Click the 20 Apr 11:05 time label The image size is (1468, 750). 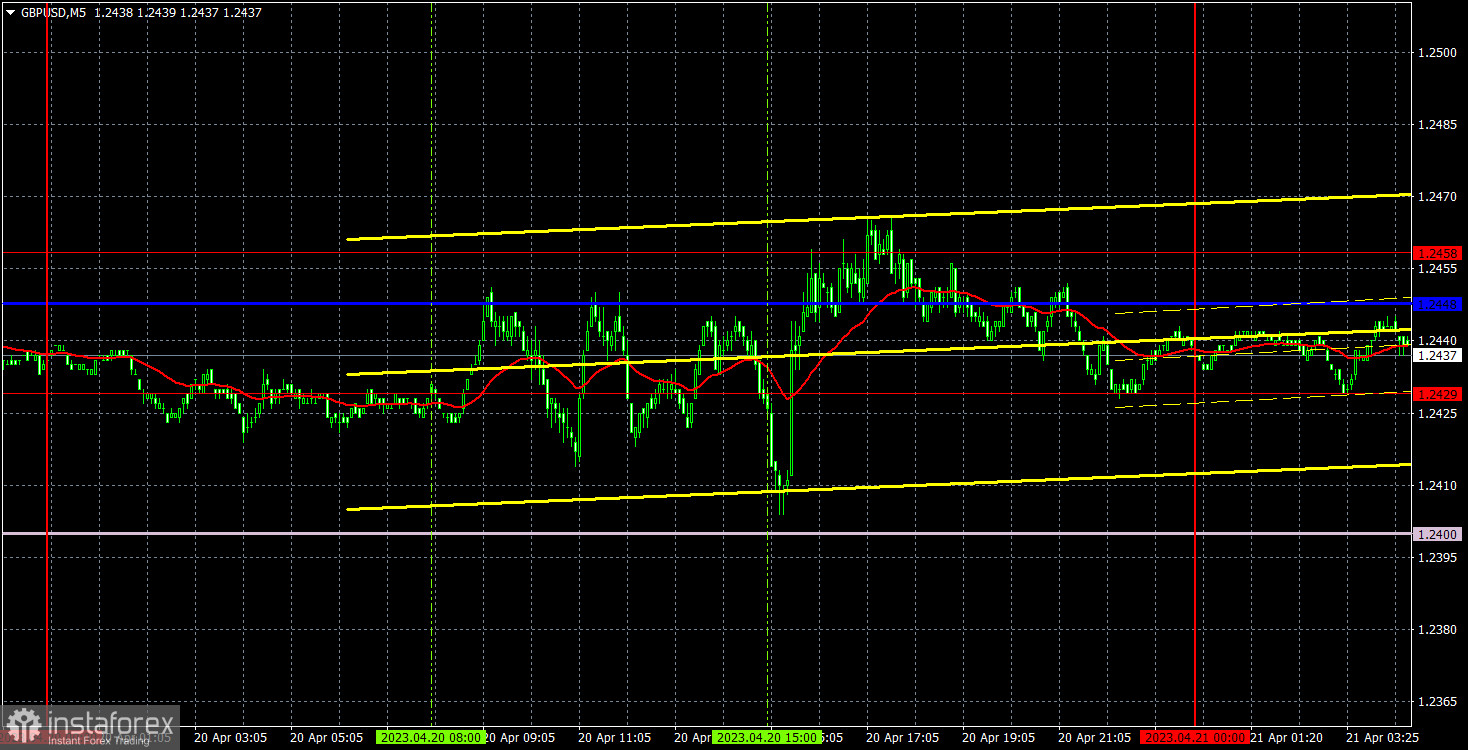[614, 737]
